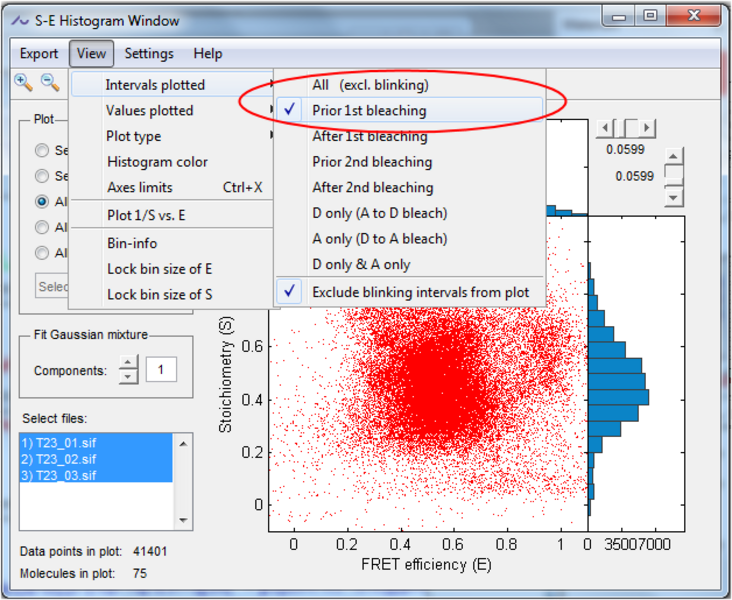The height and width of the screenshot is (600, 732).
Task: Click the zoom in magnifier icon
Action: pyautogui.click(x=23, y=83)
